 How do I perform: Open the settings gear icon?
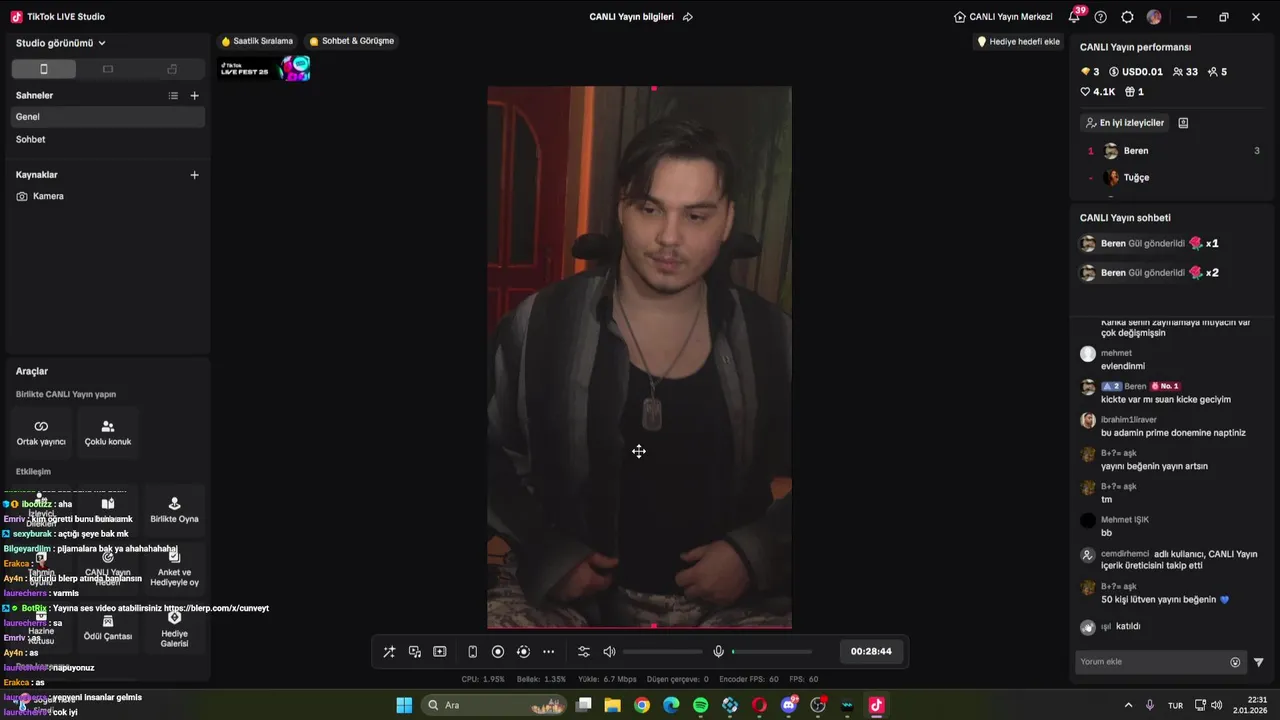coord(1128,17)
